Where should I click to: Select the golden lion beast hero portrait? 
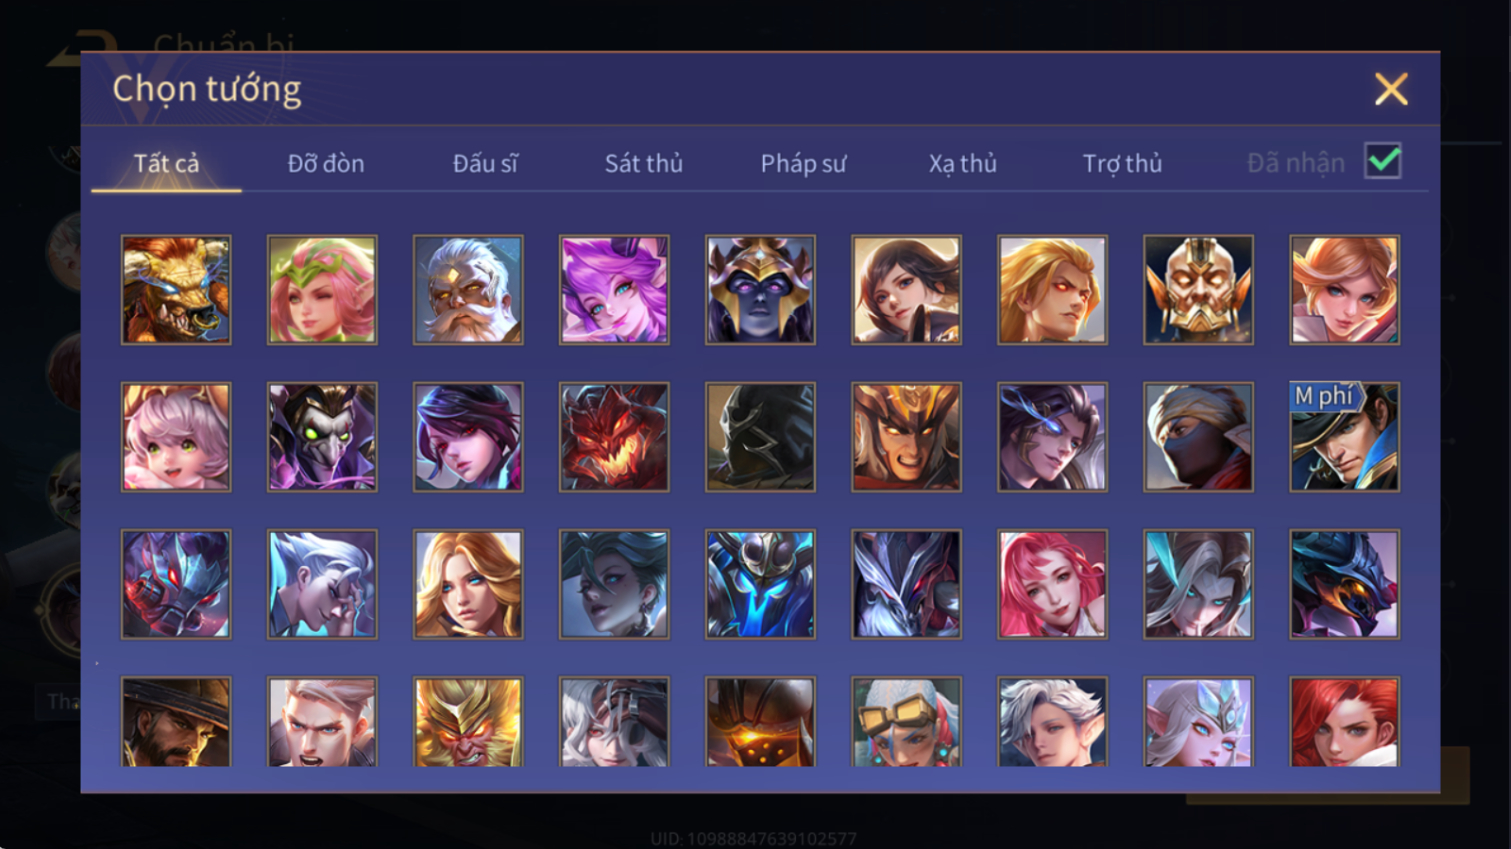176,290
